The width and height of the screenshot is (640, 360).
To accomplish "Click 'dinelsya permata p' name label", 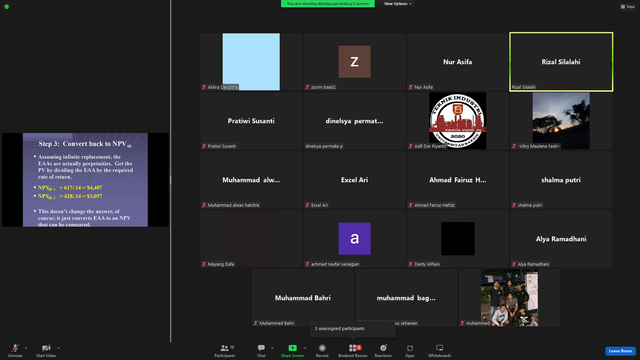I will (324, 146).
